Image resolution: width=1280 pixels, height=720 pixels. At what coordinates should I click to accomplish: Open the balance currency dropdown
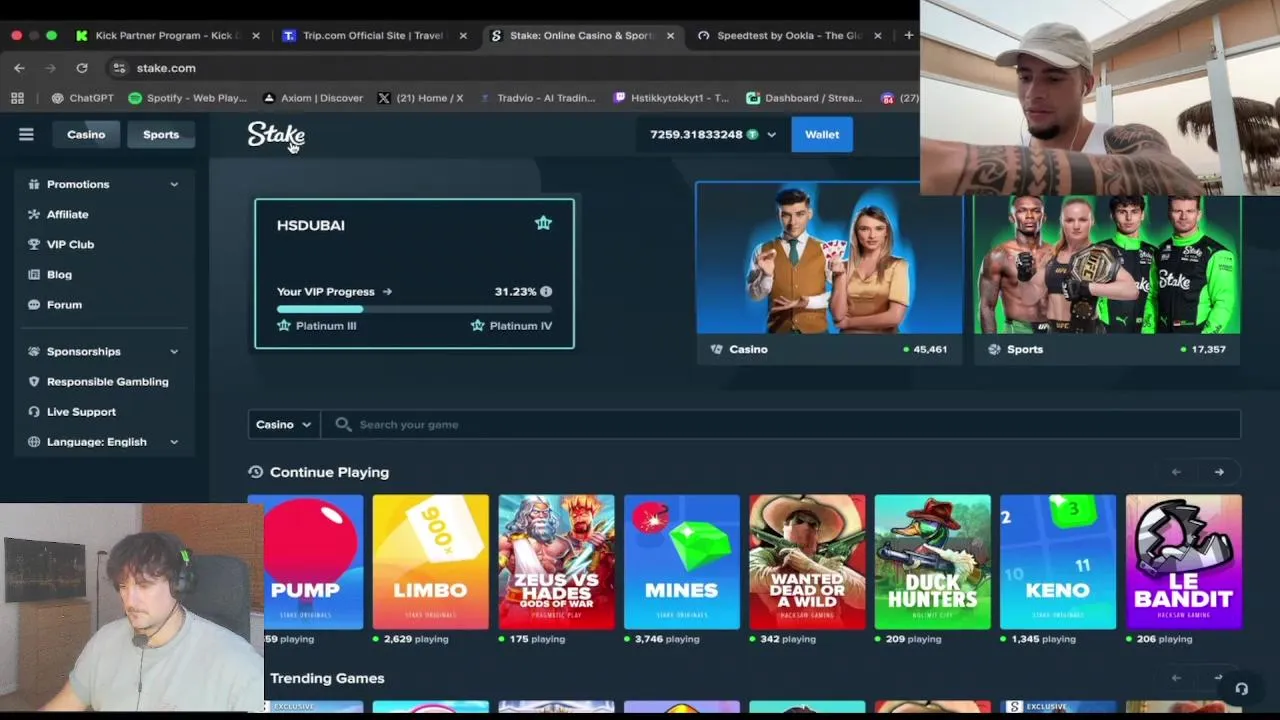pyautogui.click(x=771, y=134)
